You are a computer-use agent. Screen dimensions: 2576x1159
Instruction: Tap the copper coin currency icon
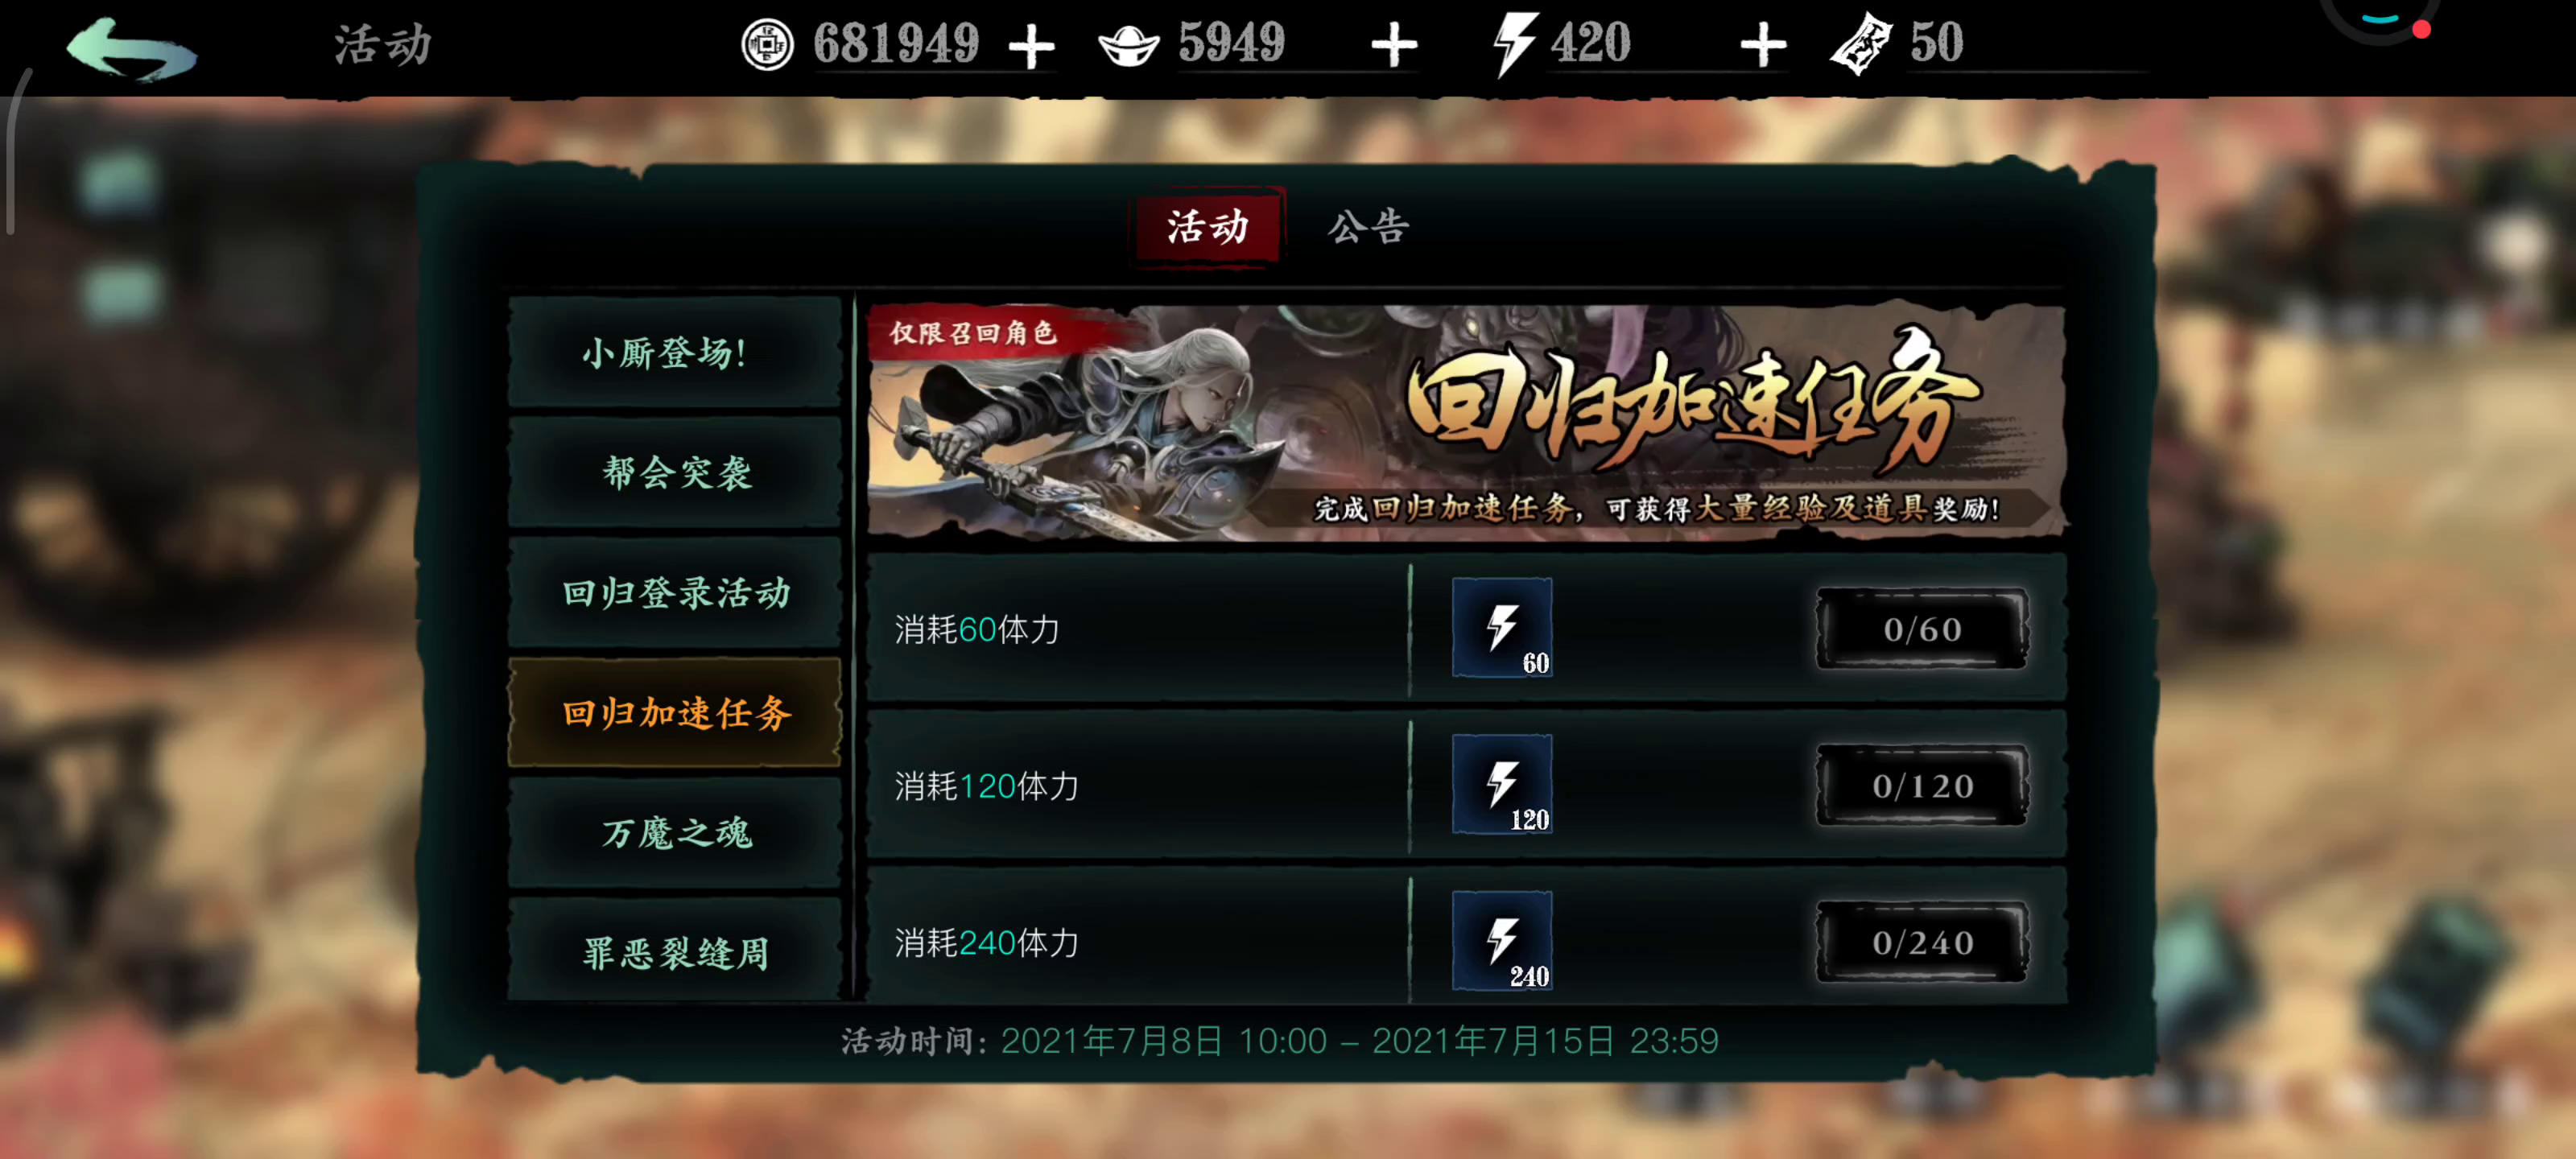(767, 44)
